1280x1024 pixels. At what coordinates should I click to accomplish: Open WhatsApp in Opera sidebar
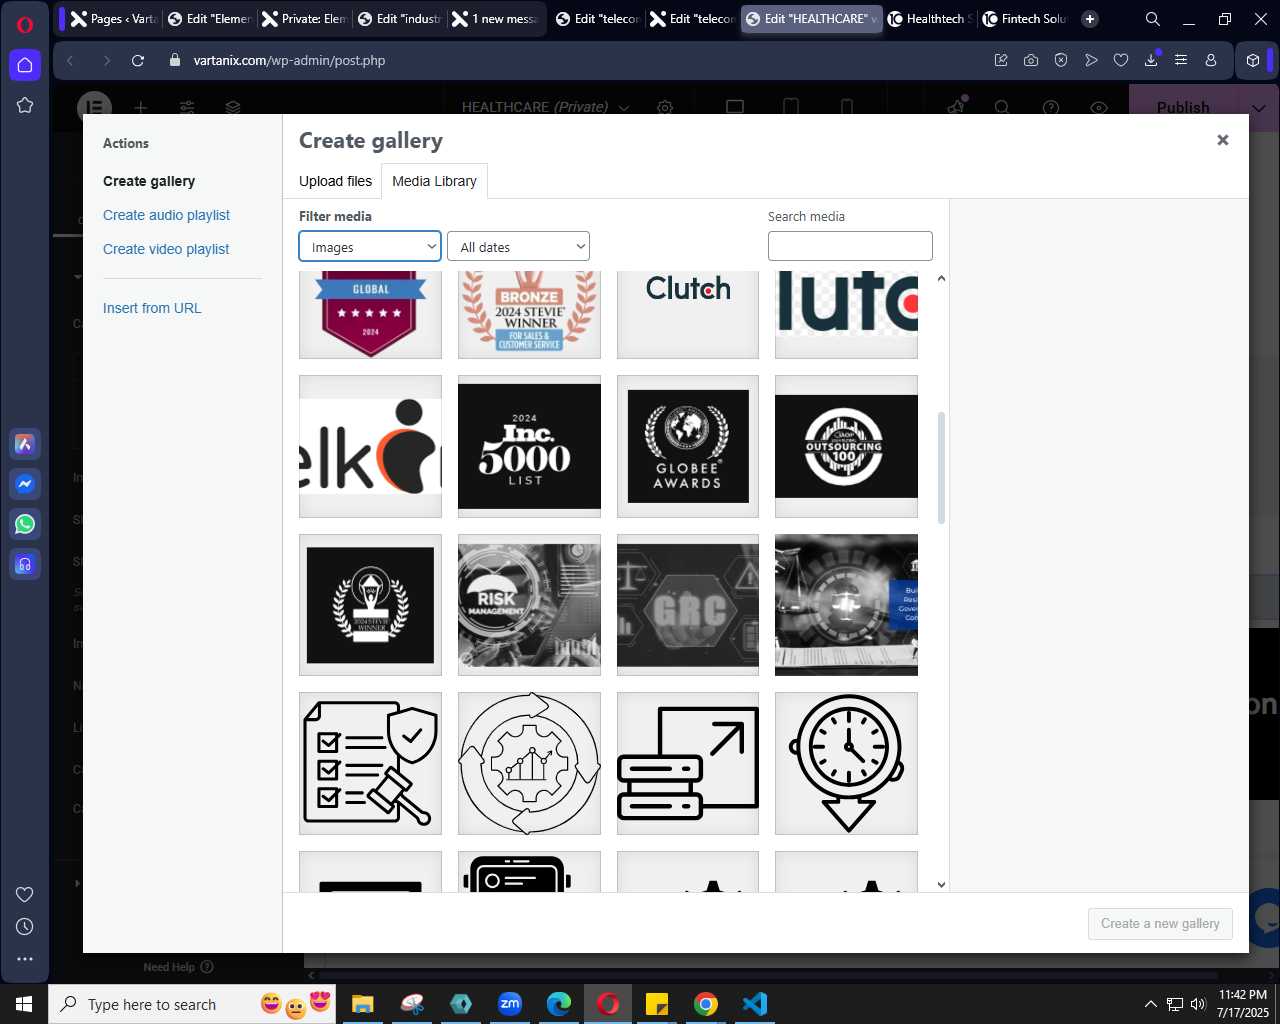tap(25, 524)
